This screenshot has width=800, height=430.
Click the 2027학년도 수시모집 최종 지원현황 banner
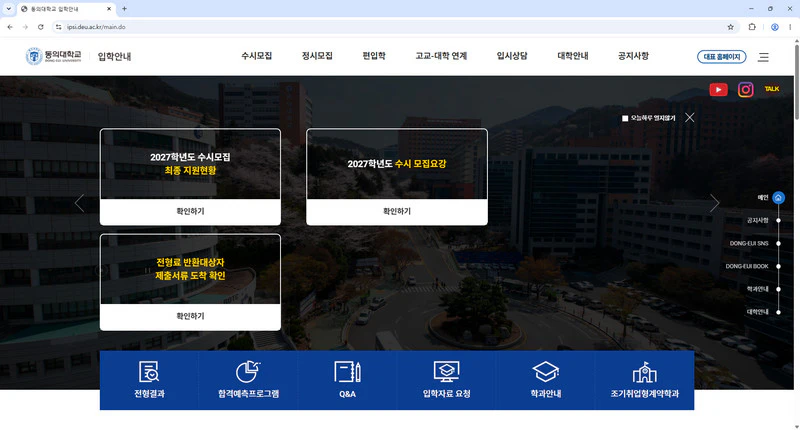tap(190, 164)
